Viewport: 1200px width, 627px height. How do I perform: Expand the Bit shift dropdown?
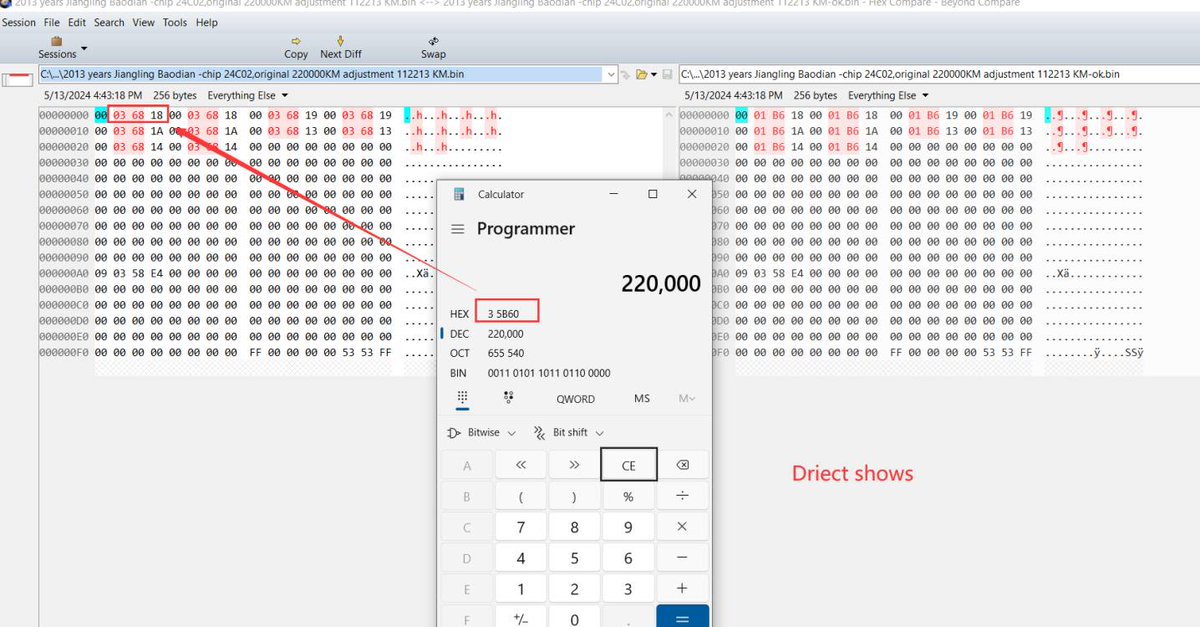[x=567, y=433]
